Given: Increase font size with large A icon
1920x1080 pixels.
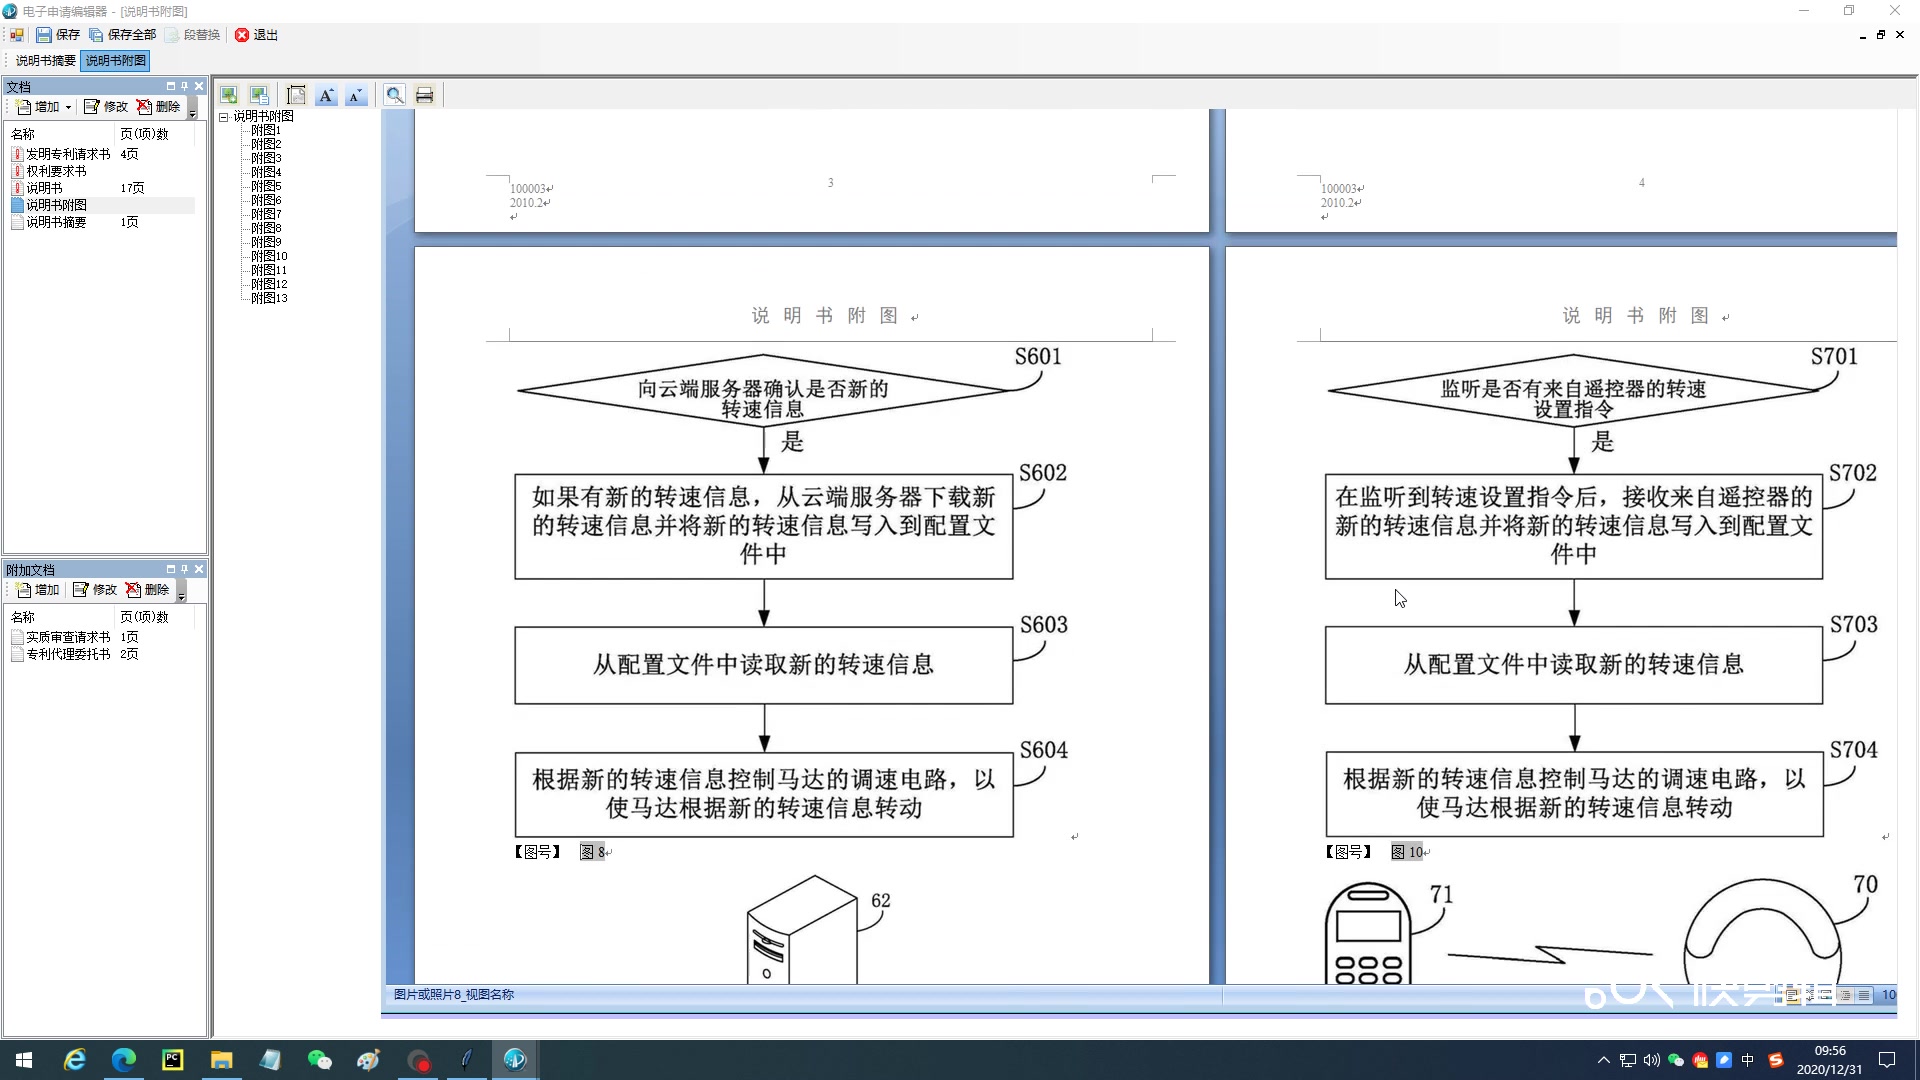Looking at the screenshot, I should coord(326,95).
